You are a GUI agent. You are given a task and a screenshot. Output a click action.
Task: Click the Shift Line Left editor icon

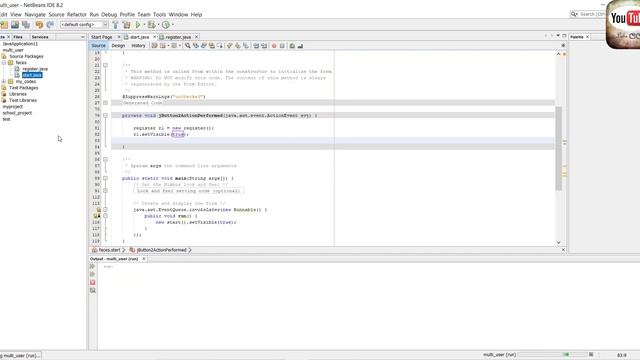click(256, 46)
